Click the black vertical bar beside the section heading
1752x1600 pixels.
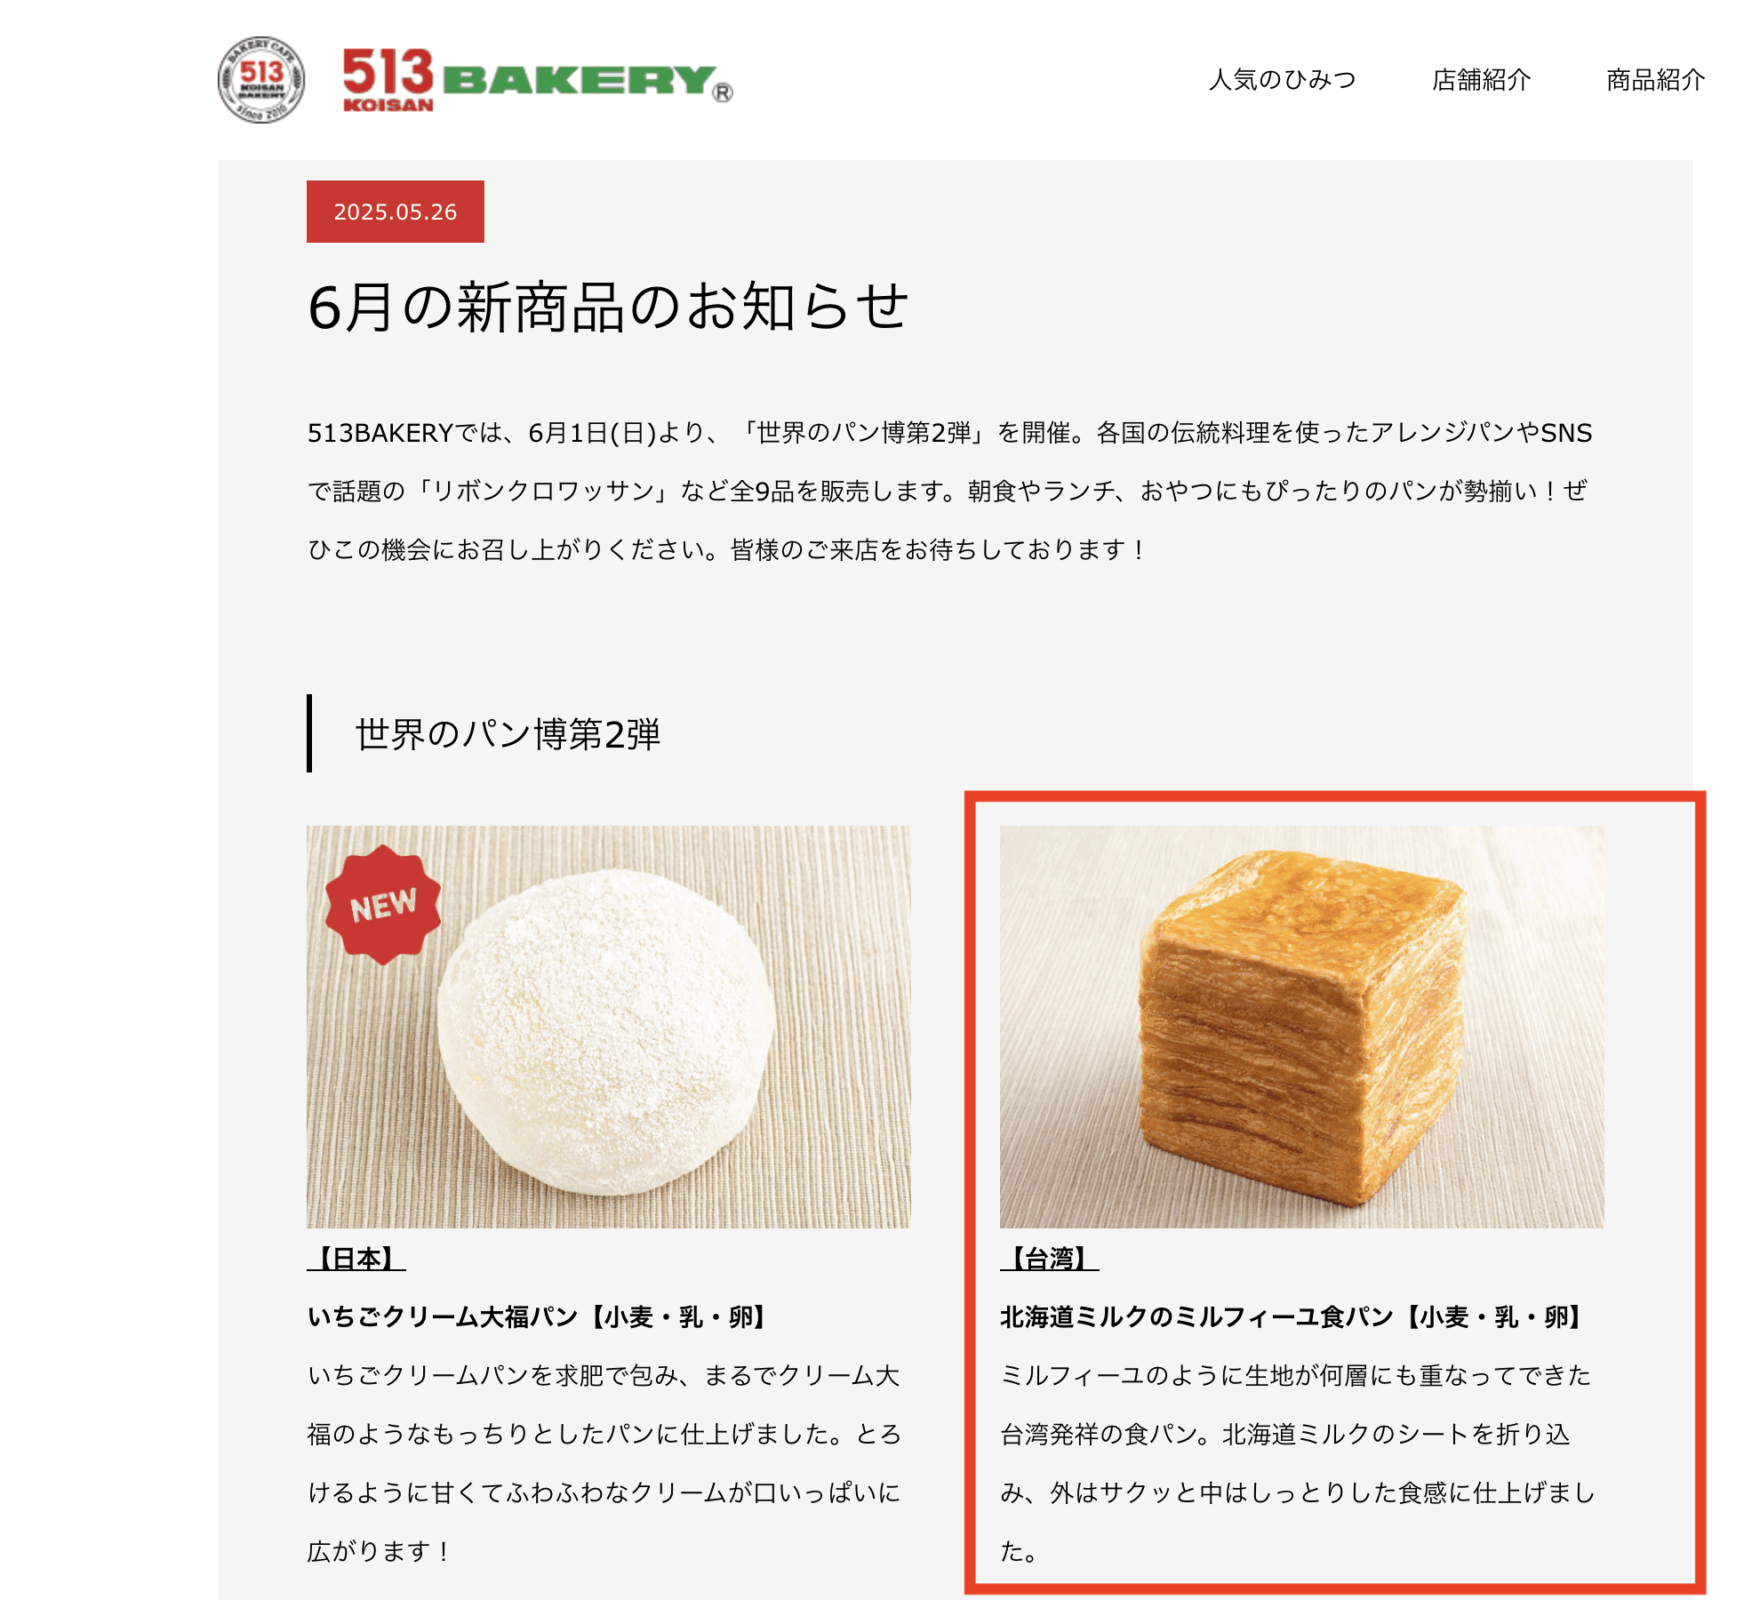(309, 733)
